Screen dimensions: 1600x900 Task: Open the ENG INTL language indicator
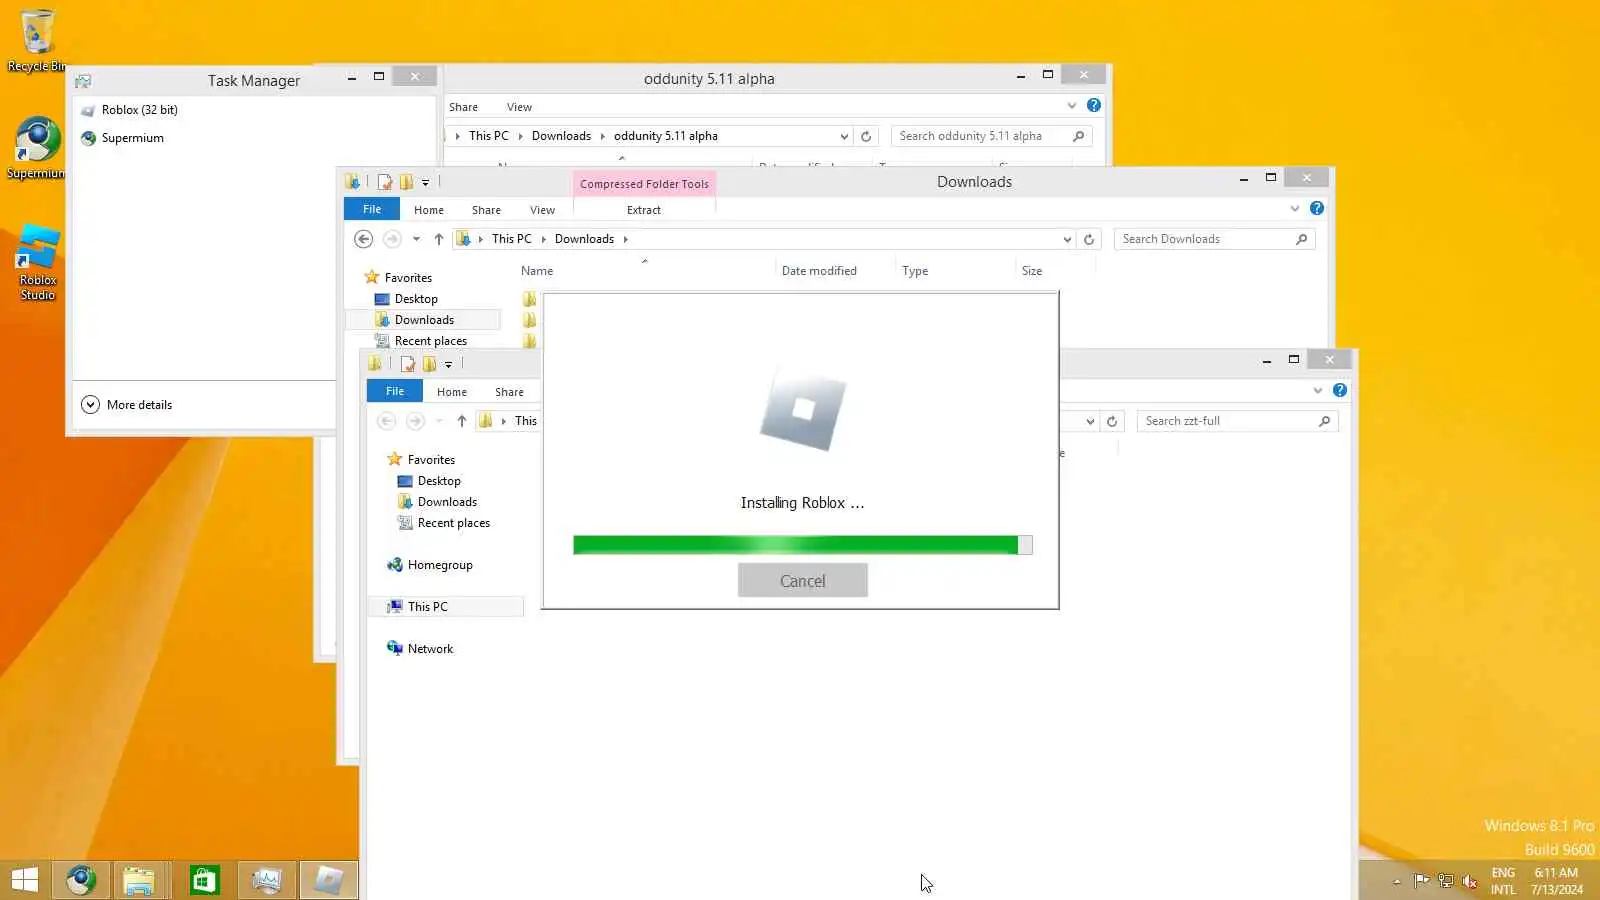pyautogui.click(x=1503, y=881)
